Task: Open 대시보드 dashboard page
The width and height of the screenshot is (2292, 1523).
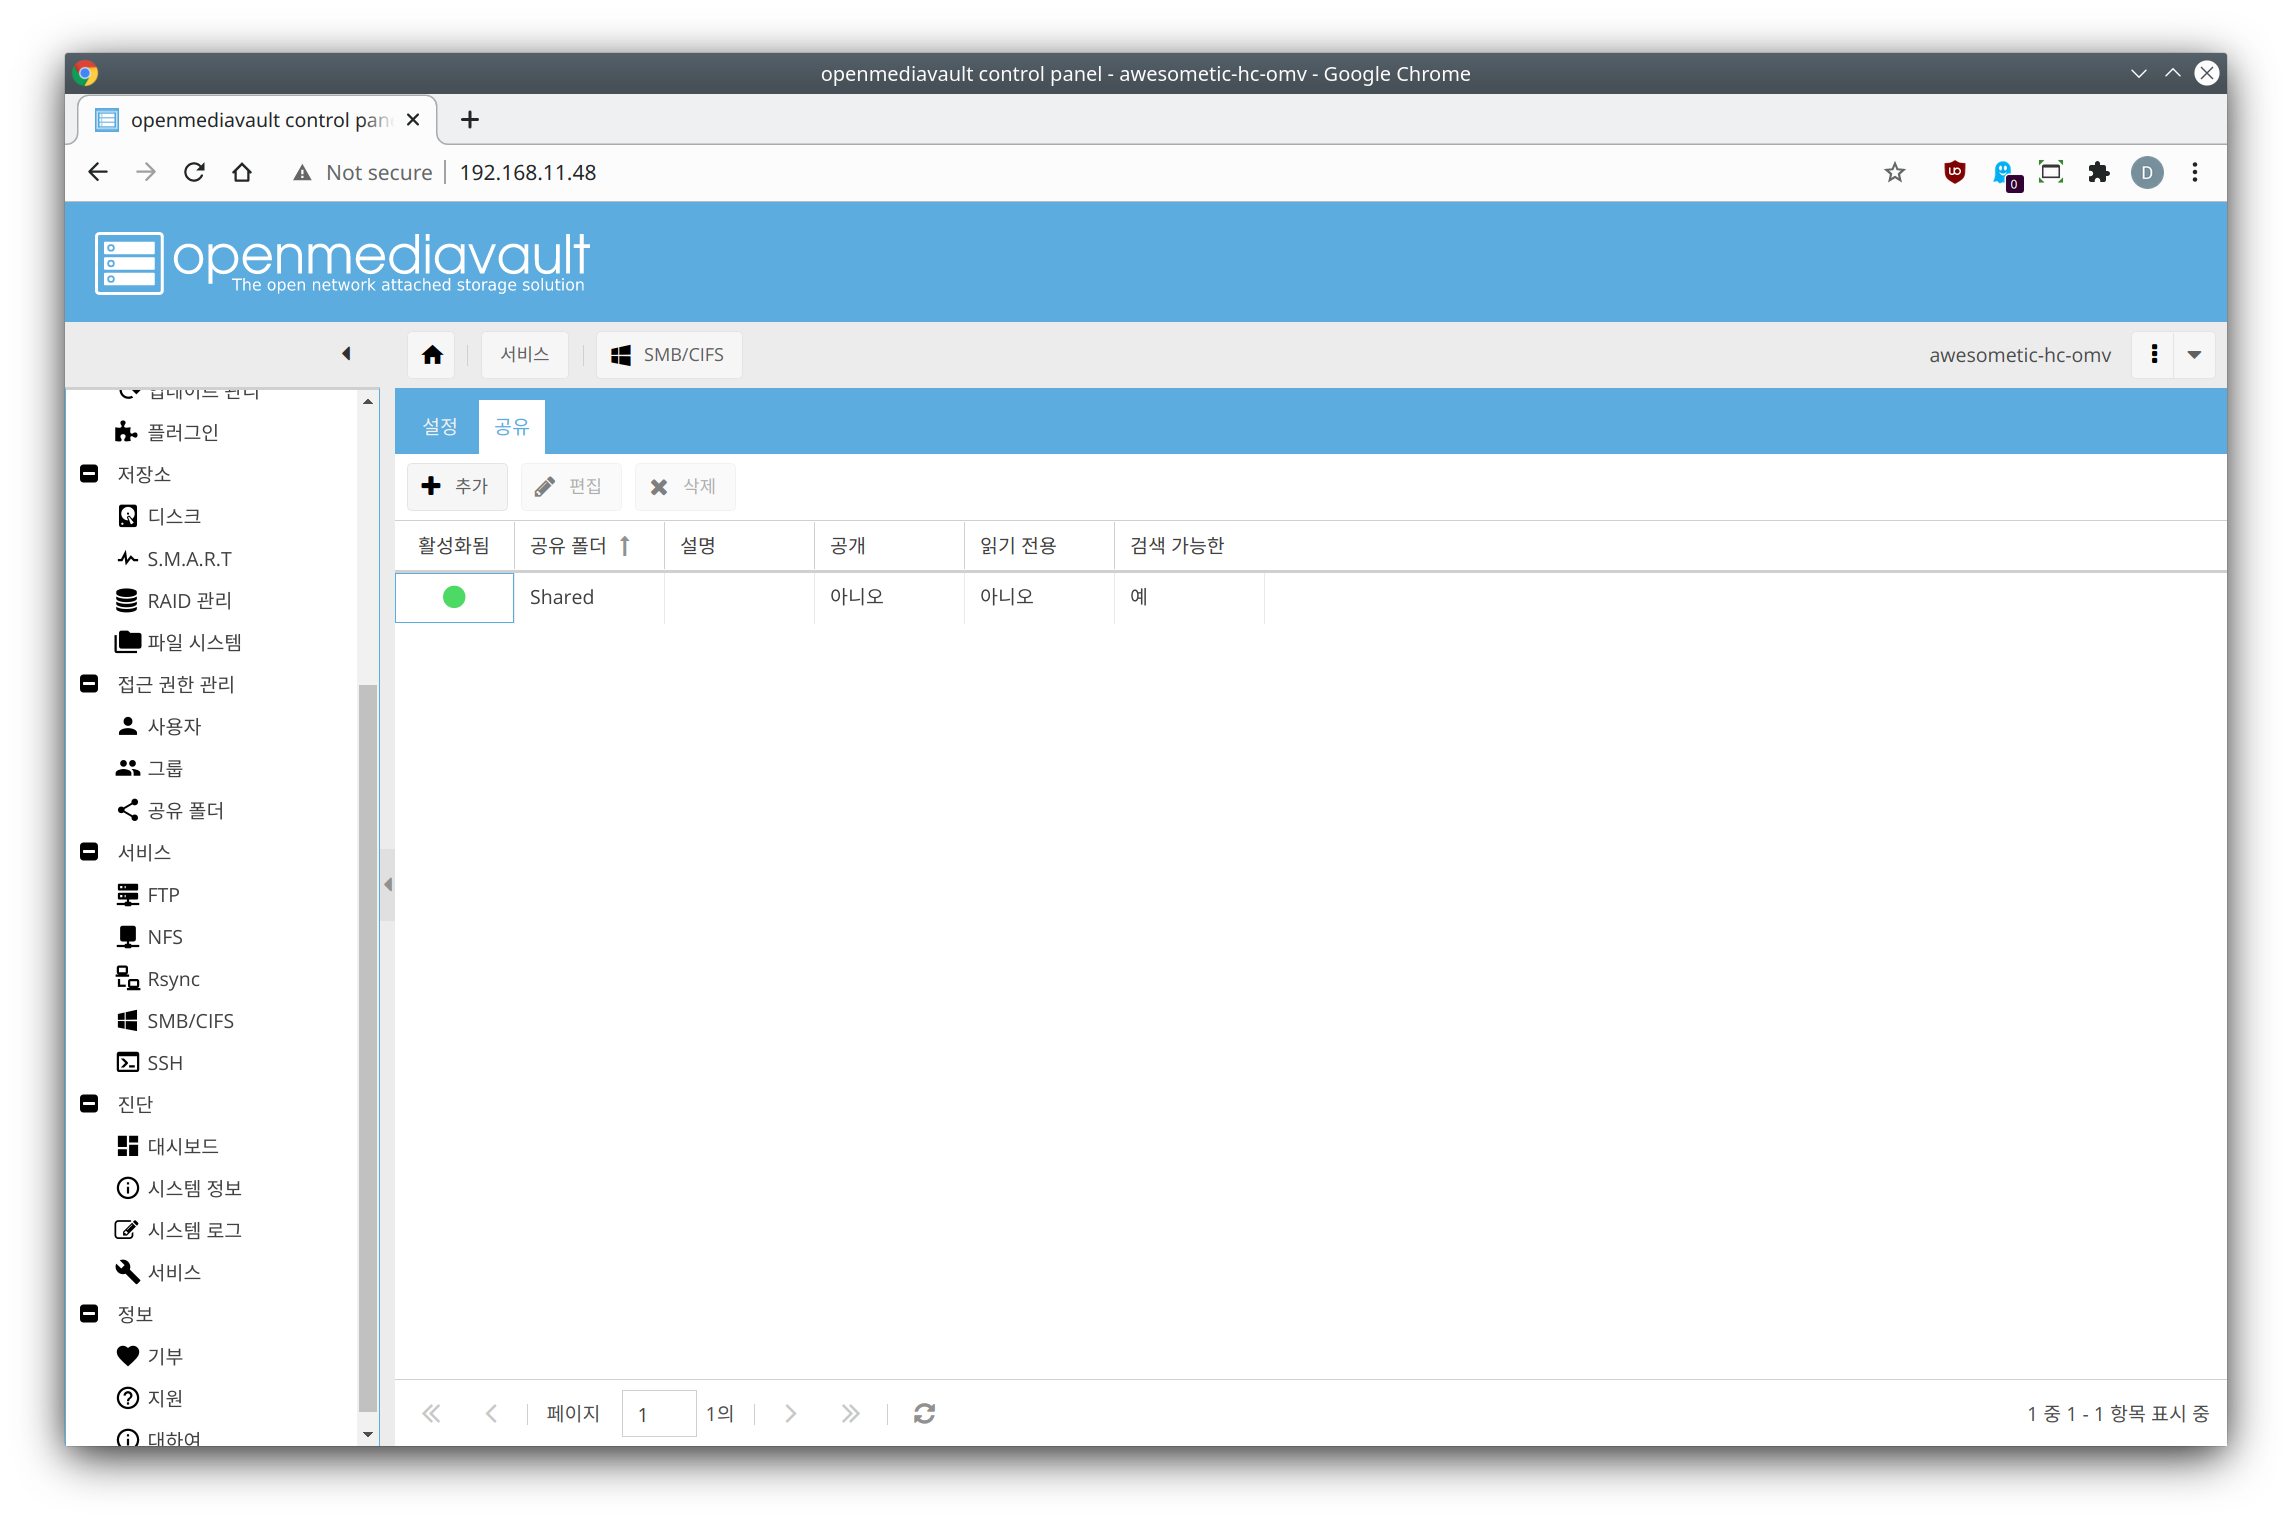Action: [168, 1146]
